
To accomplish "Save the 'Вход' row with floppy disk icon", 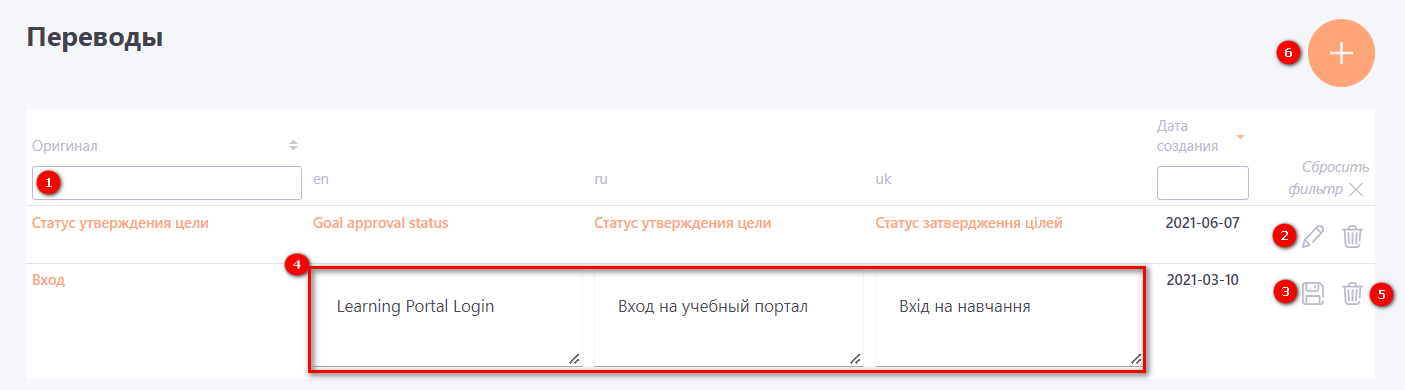I will pyautogui.click(x=1313, y=293).
